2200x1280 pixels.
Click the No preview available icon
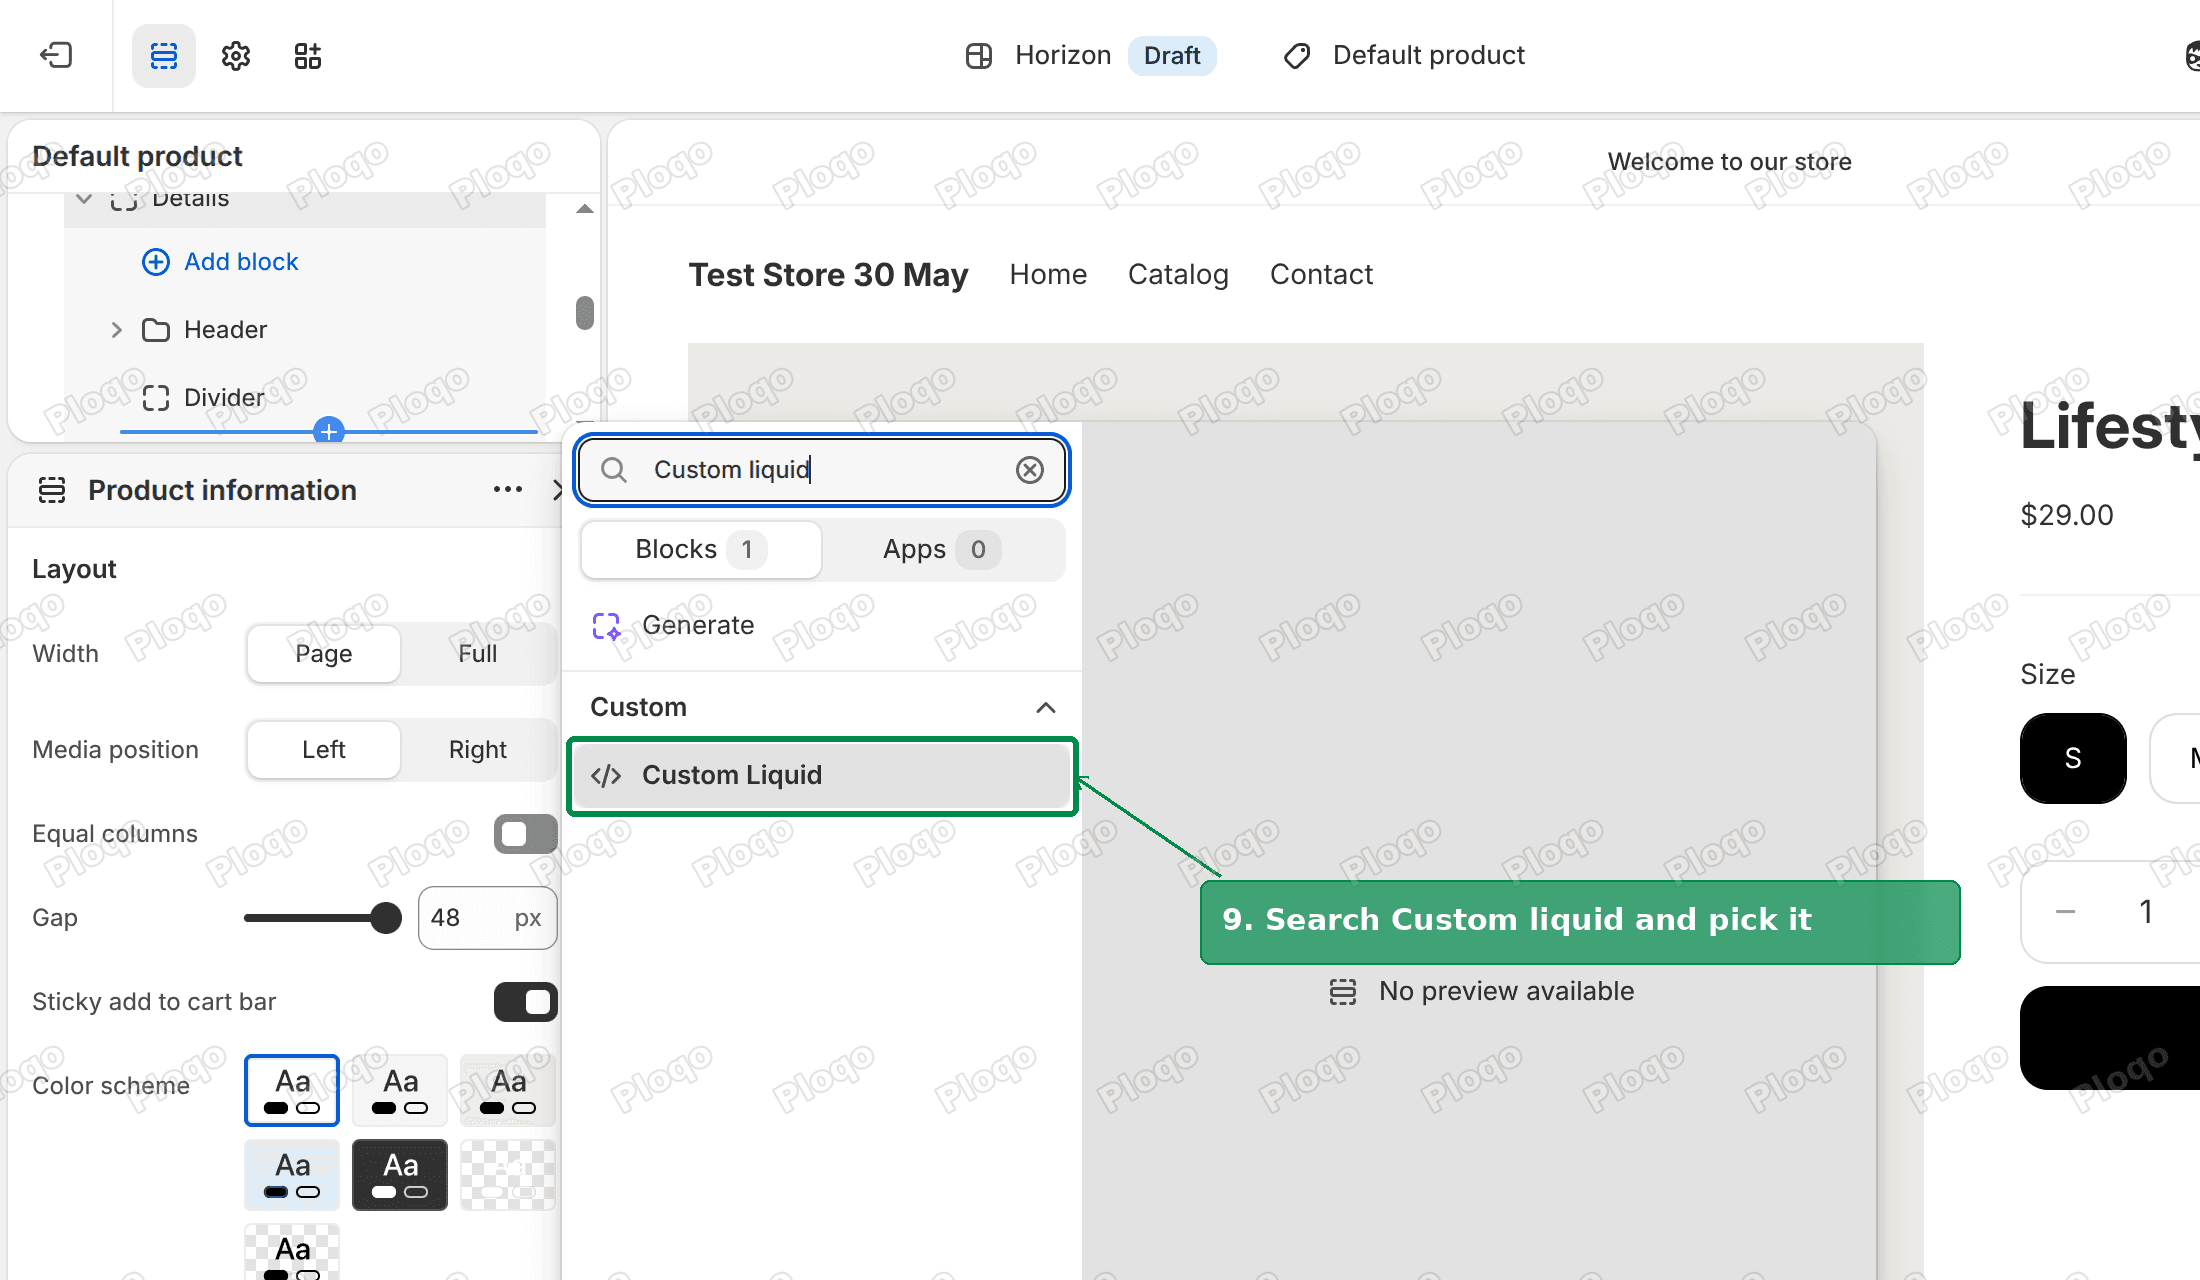click(x=1343, y=992)
